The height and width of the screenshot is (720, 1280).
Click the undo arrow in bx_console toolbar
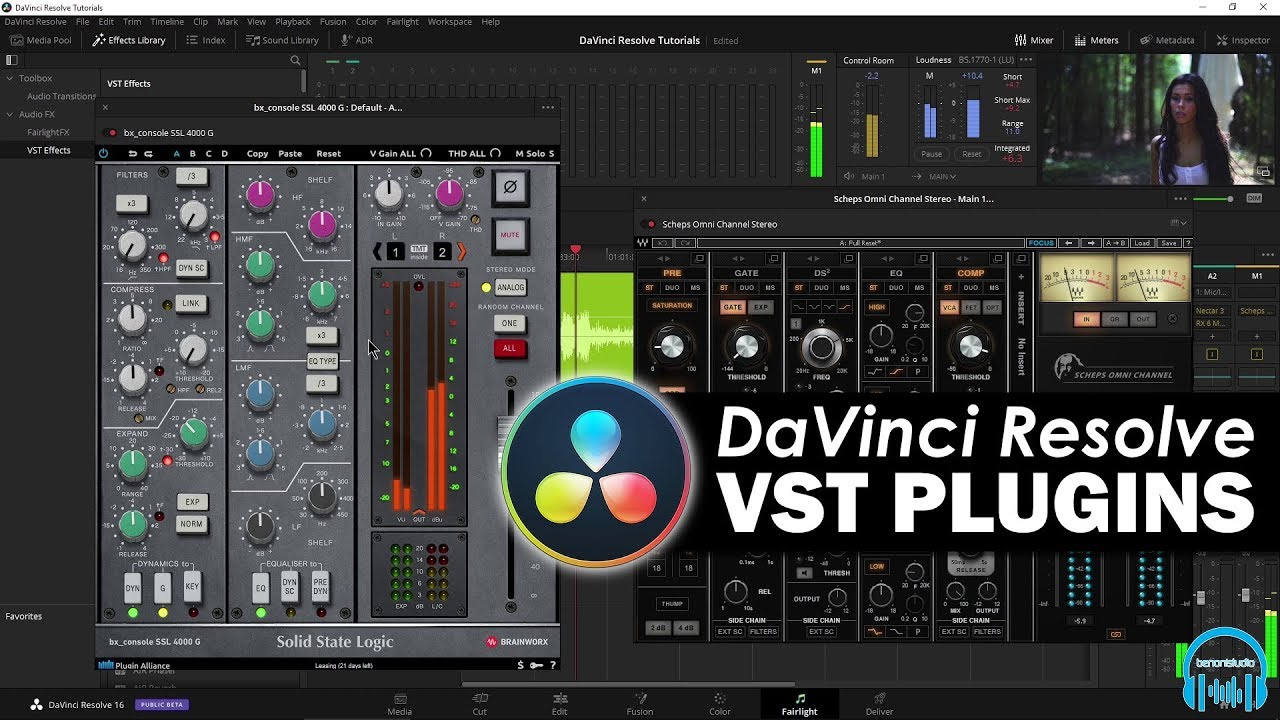(x=133, y=153)
